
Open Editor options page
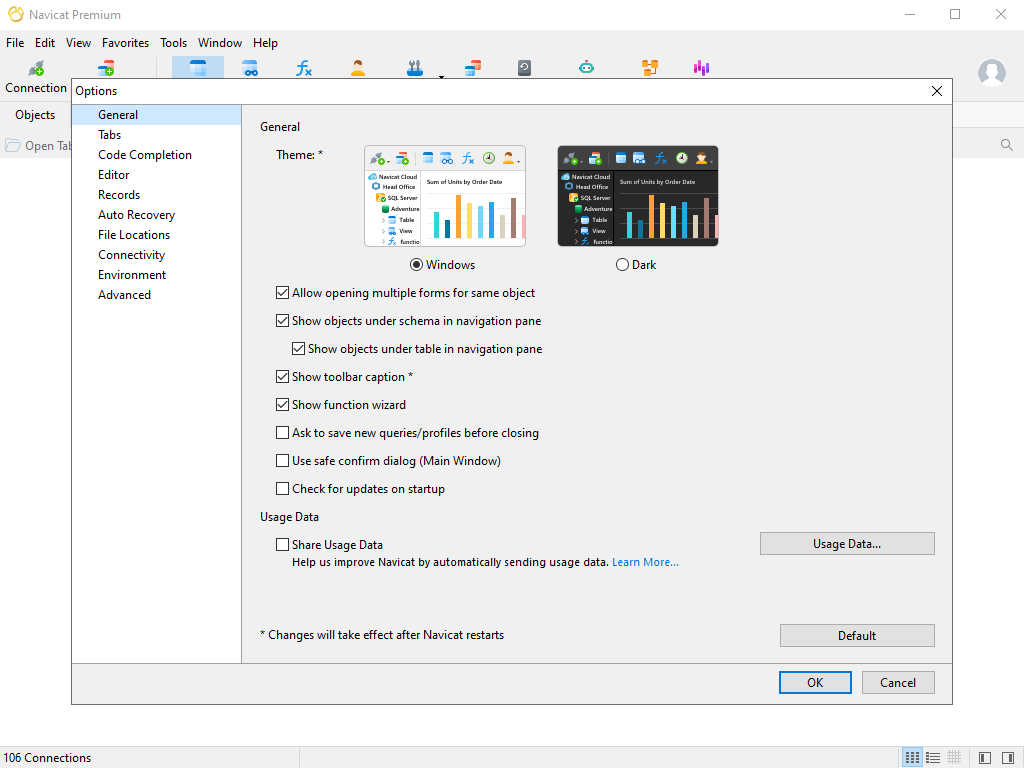point(157,175)
